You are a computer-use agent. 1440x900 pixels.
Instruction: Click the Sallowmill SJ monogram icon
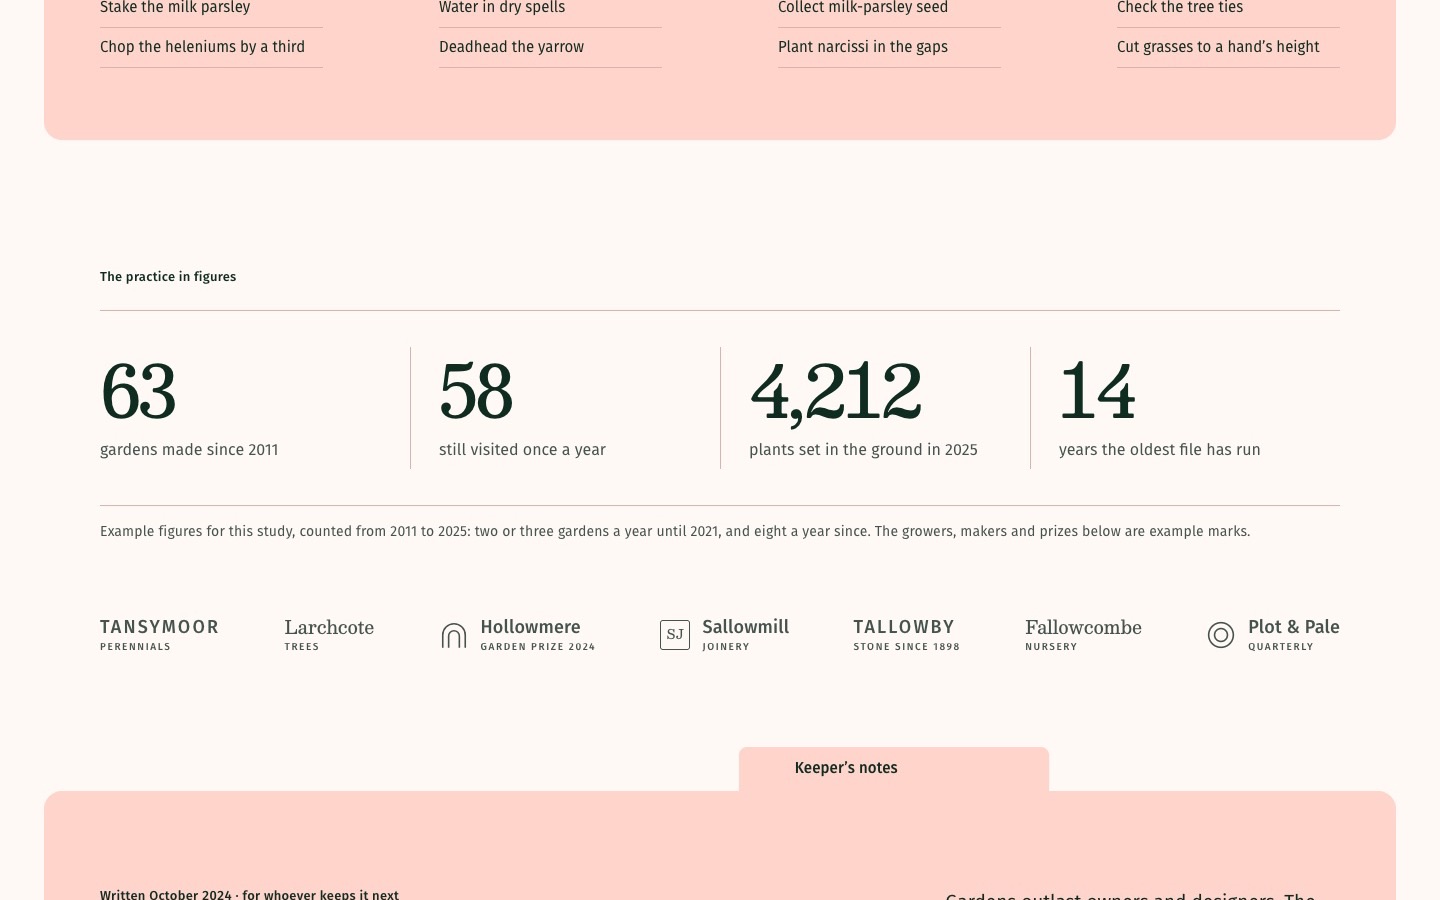click(x=675, y=635)
